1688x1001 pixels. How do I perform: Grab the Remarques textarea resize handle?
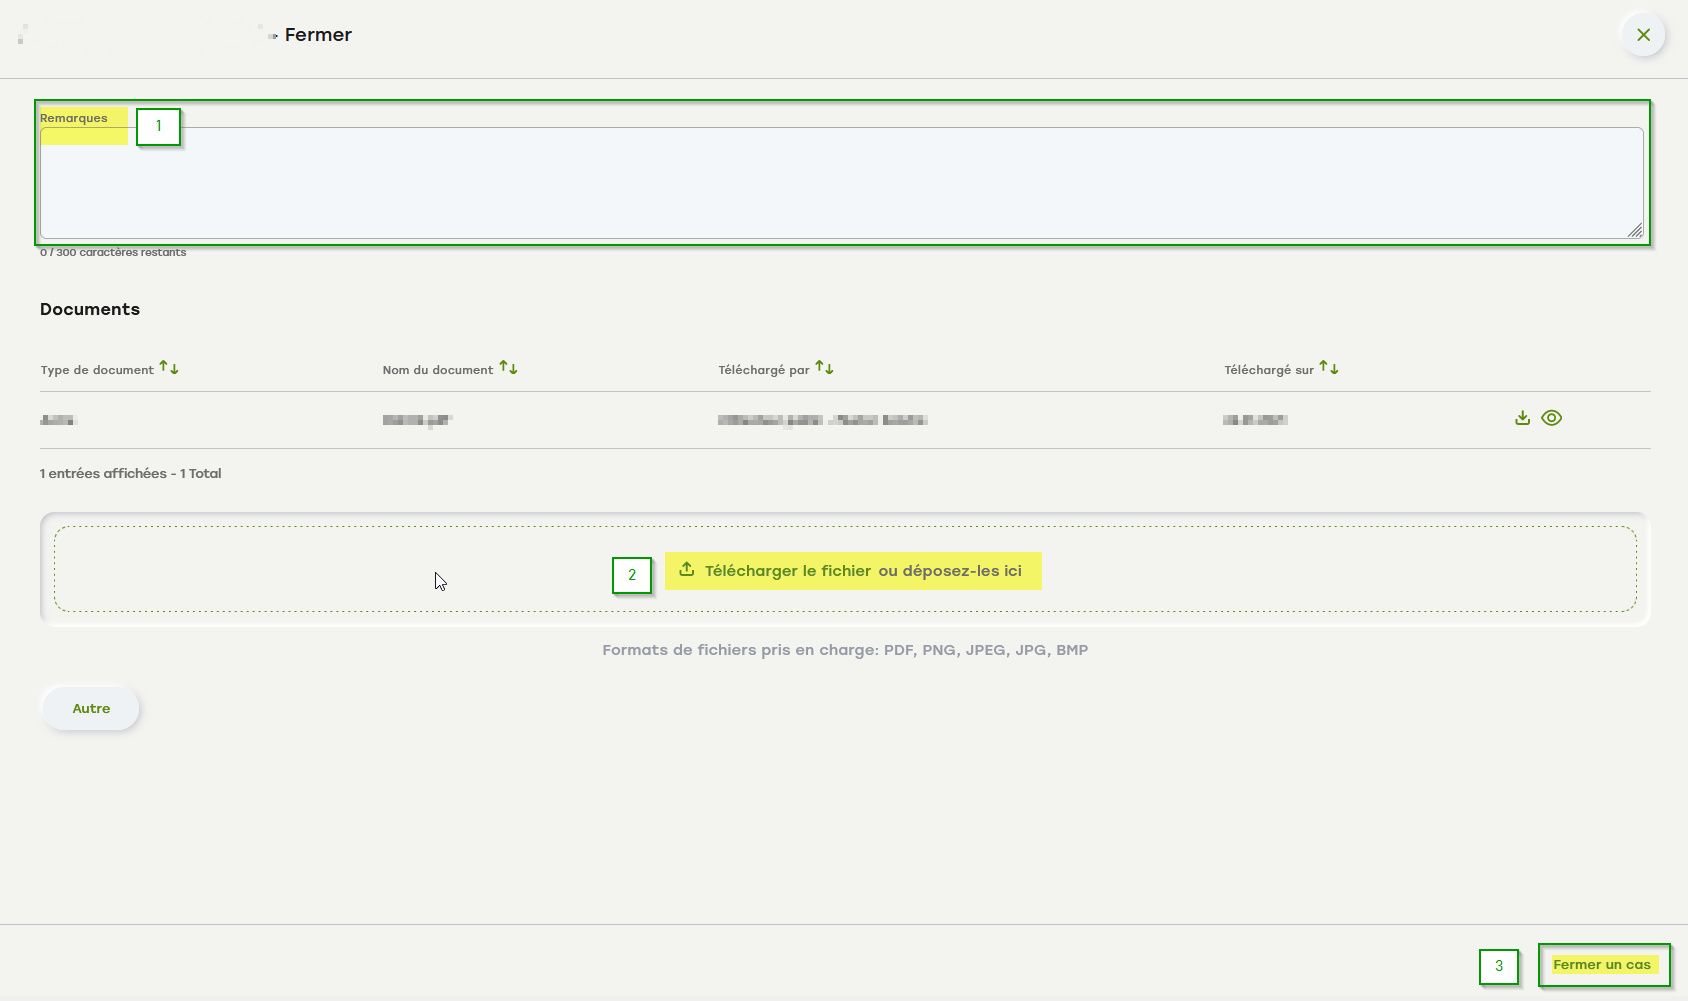click(x=1635, y=231)
